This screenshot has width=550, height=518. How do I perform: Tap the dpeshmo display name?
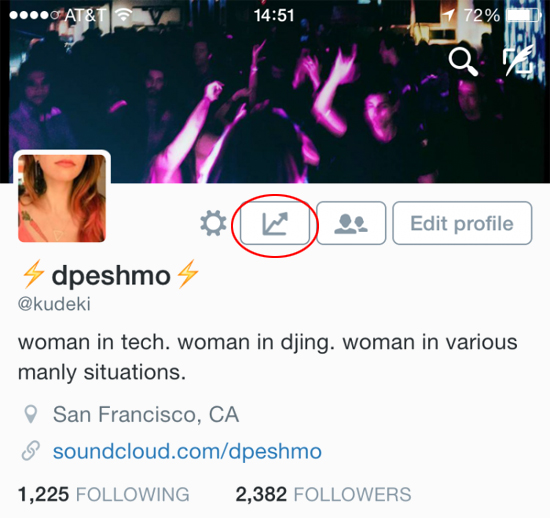(x=111, y=276)
